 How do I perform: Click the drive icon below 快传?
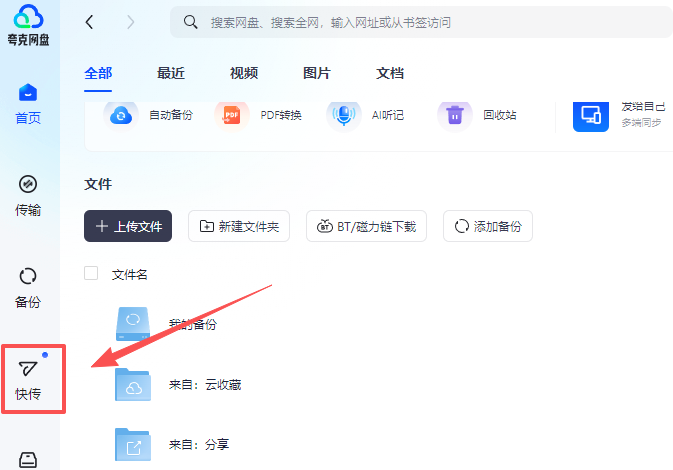[x=28, y=460]
